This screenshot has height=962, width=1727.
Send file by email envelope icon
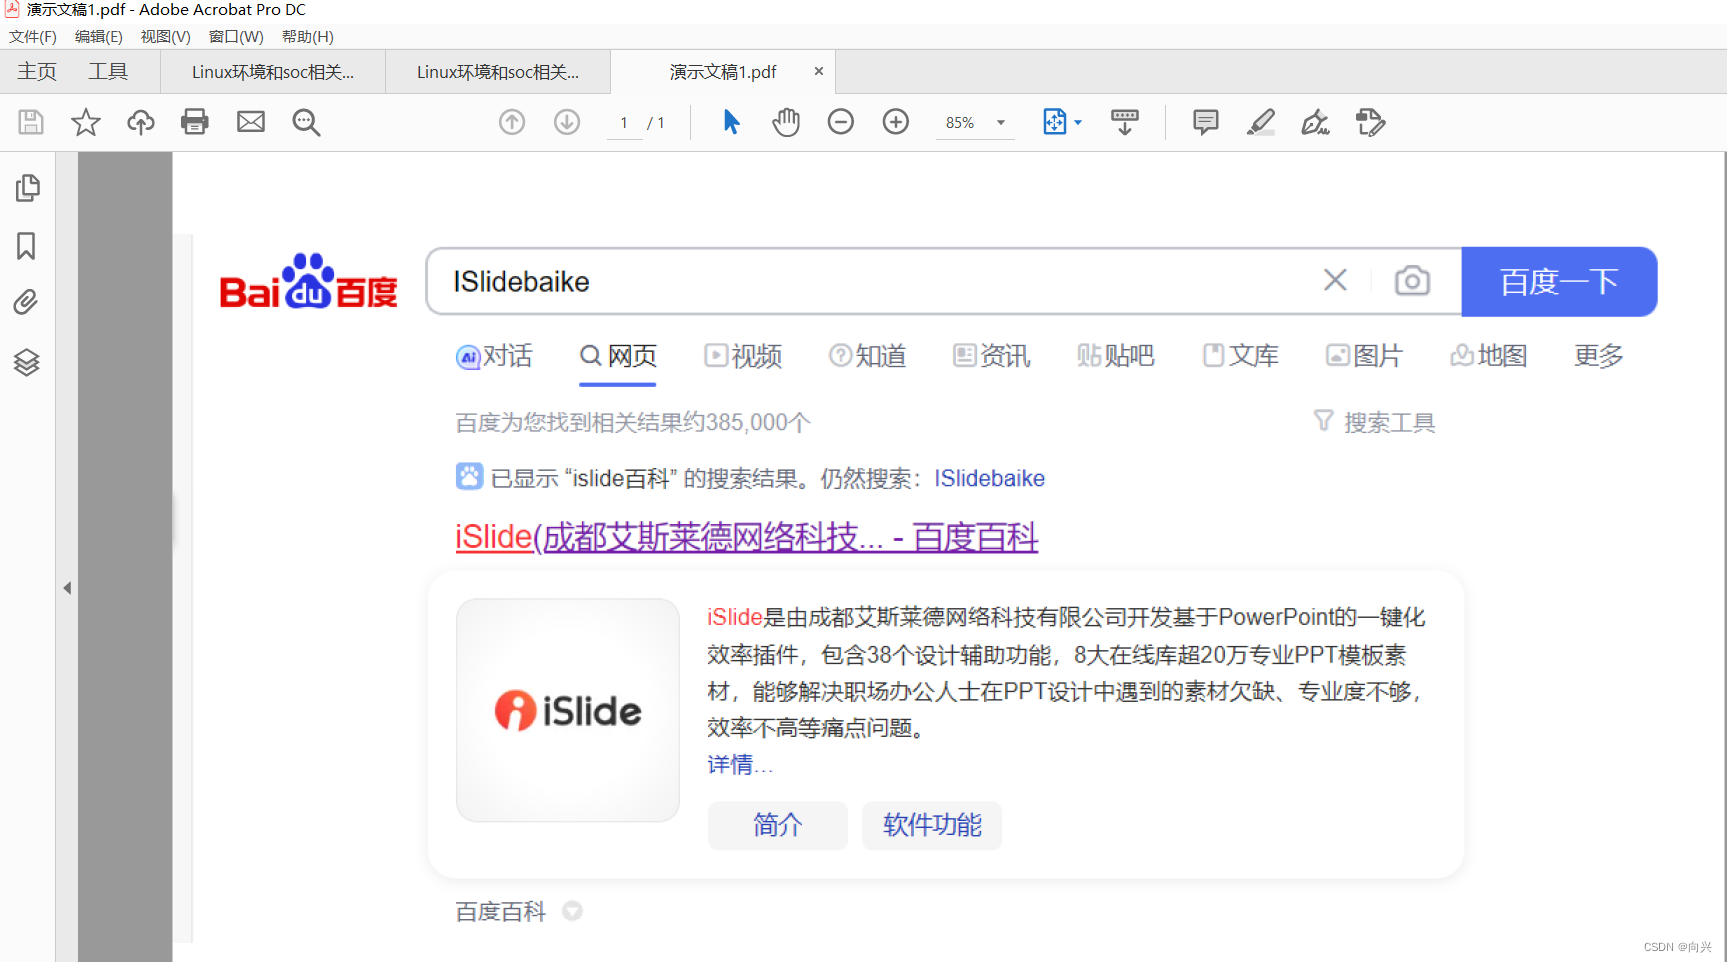point(251,122)
